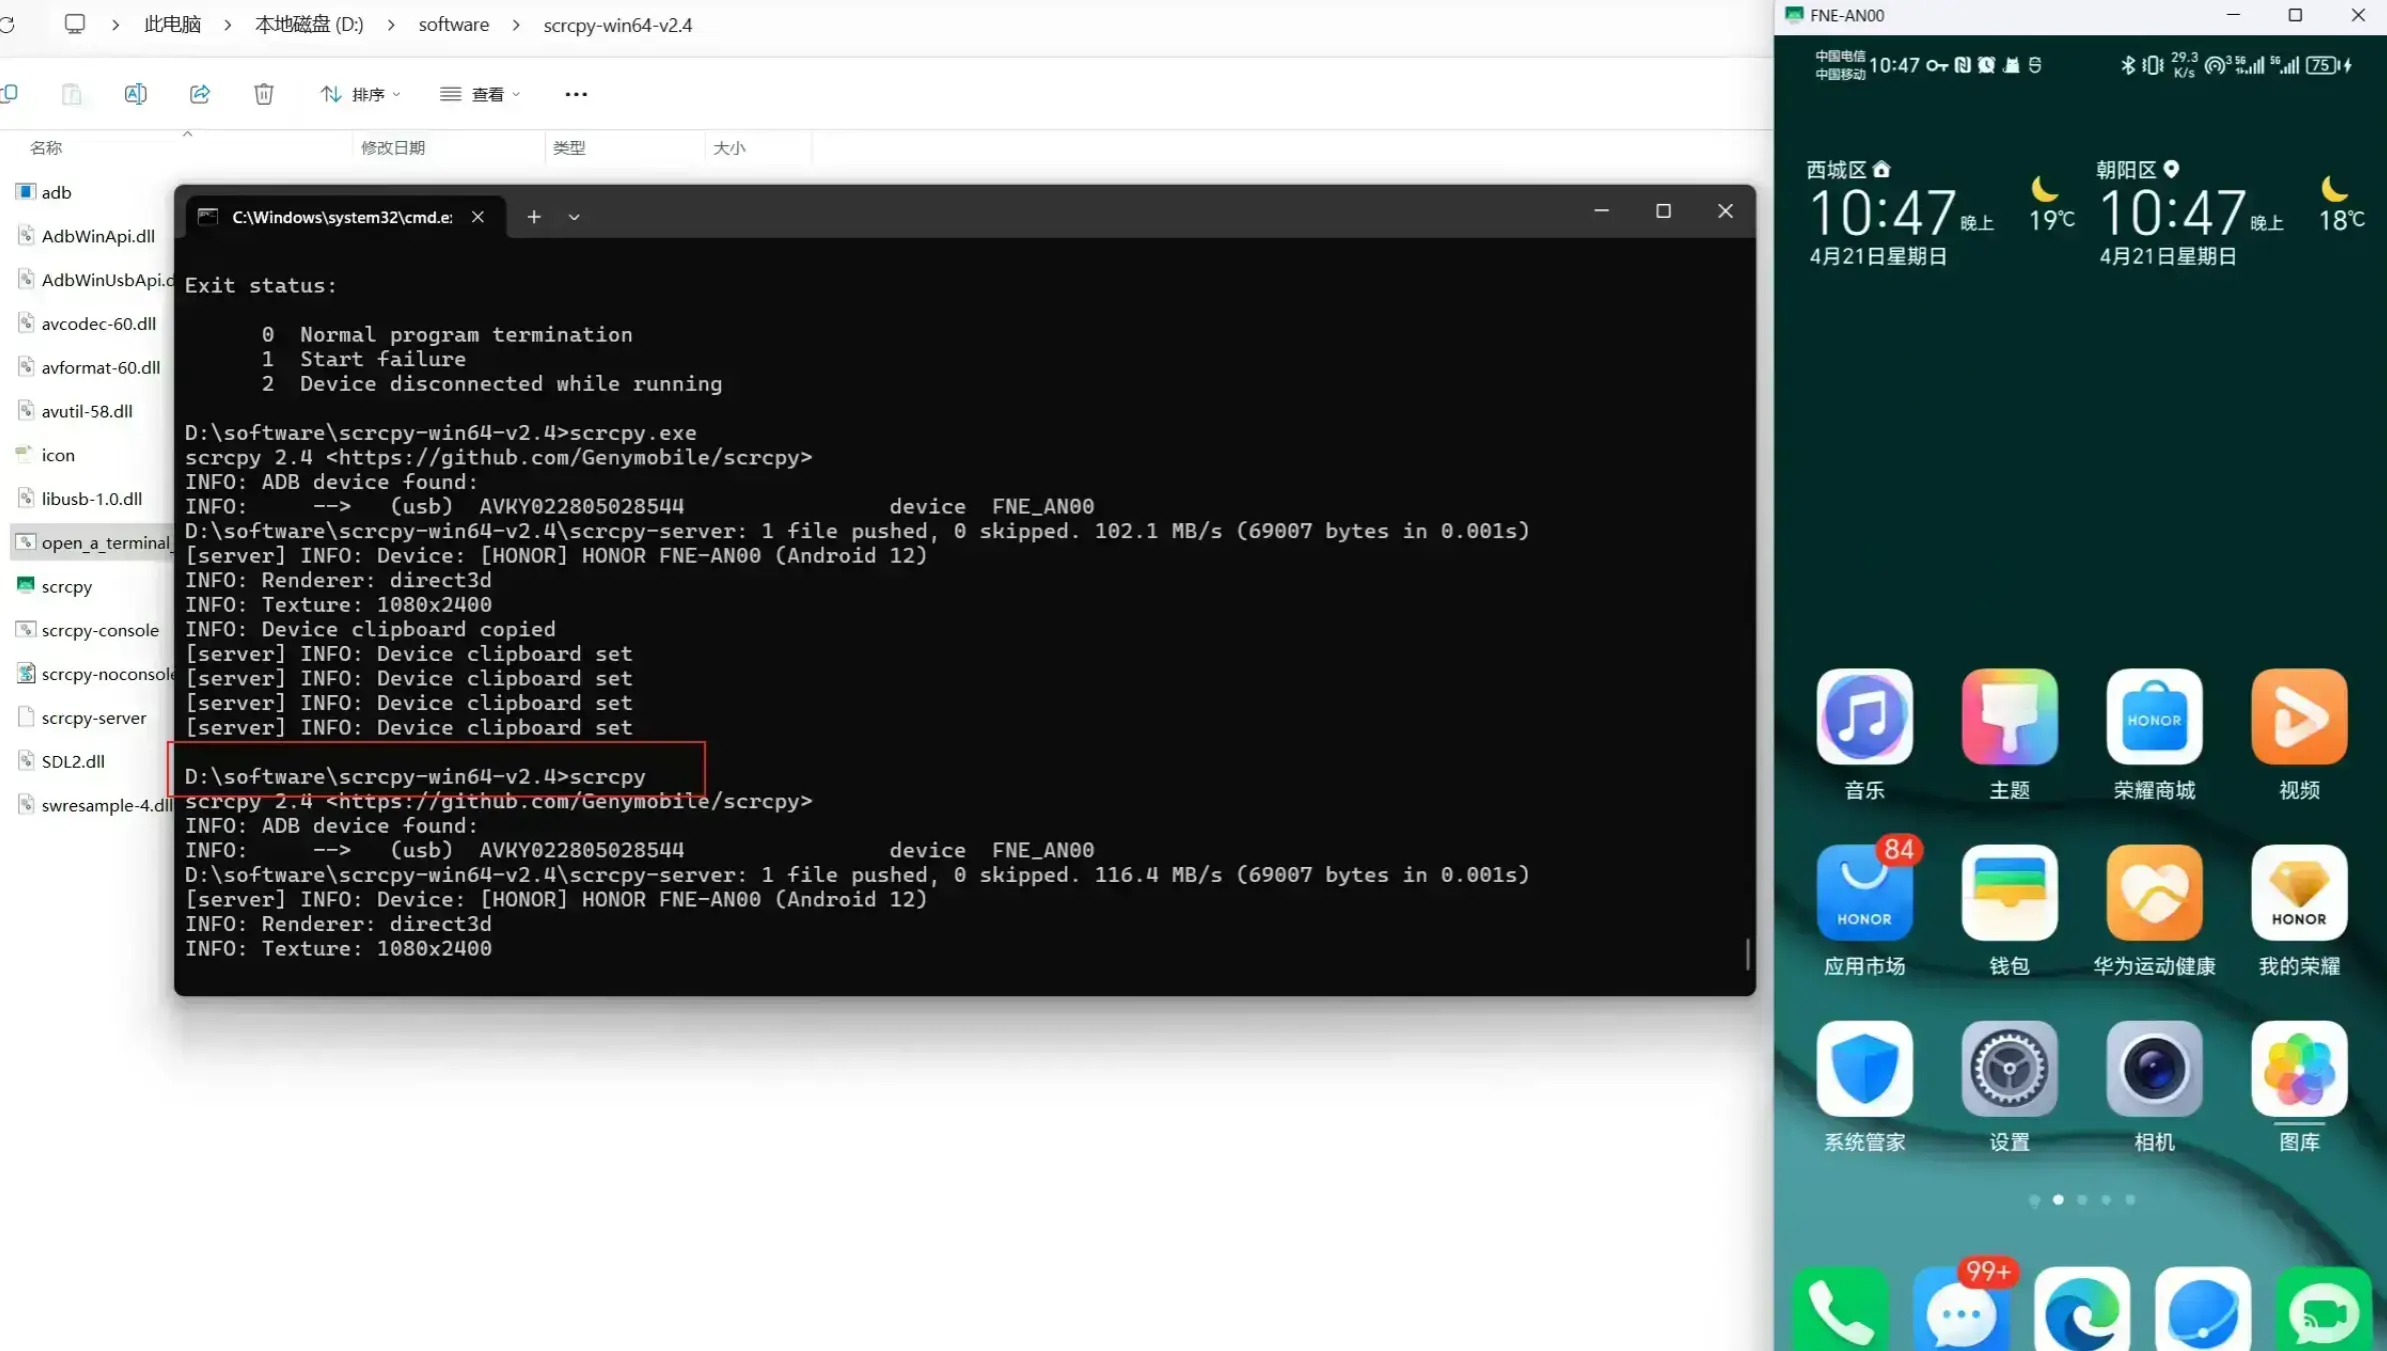Click the delete trash icon in Explorer toolbar
The image size is (2387, 1351).
click(x=264, y=94)
